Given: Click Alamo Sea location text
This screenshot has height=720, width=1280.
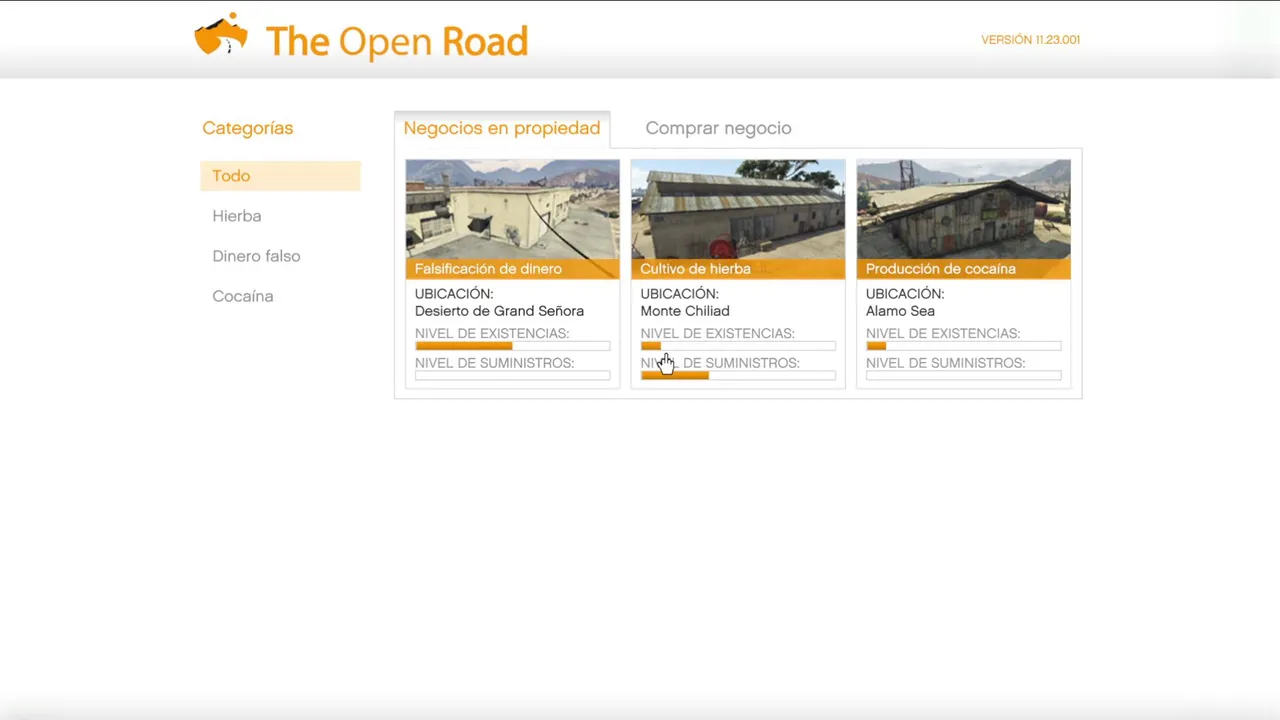Looking at the screenshot, I should point(900,311).
